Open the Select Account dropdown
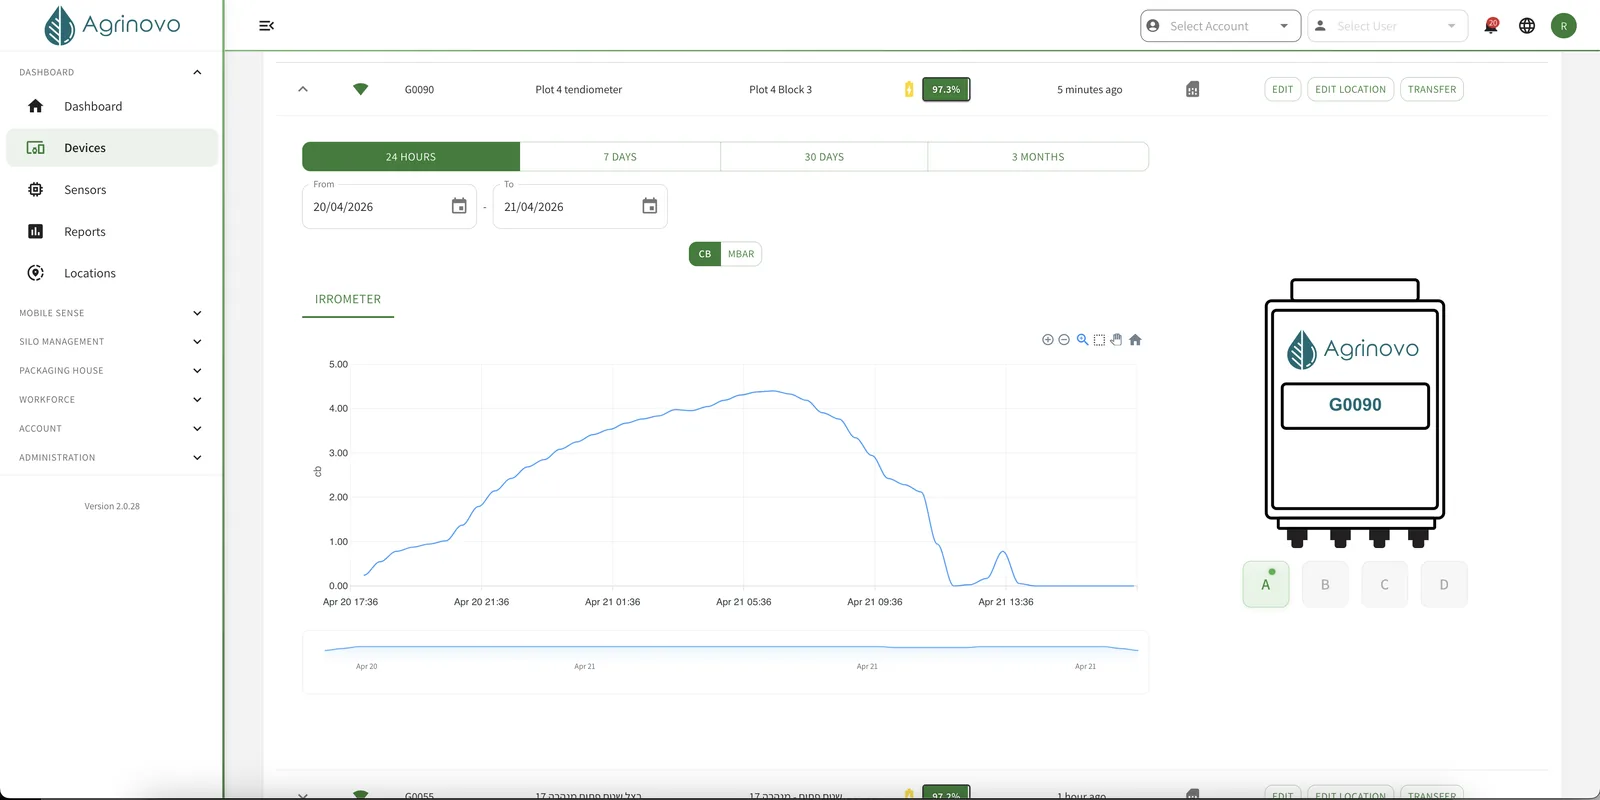The image size is (1600, 800). click(x=1220, y=26)
